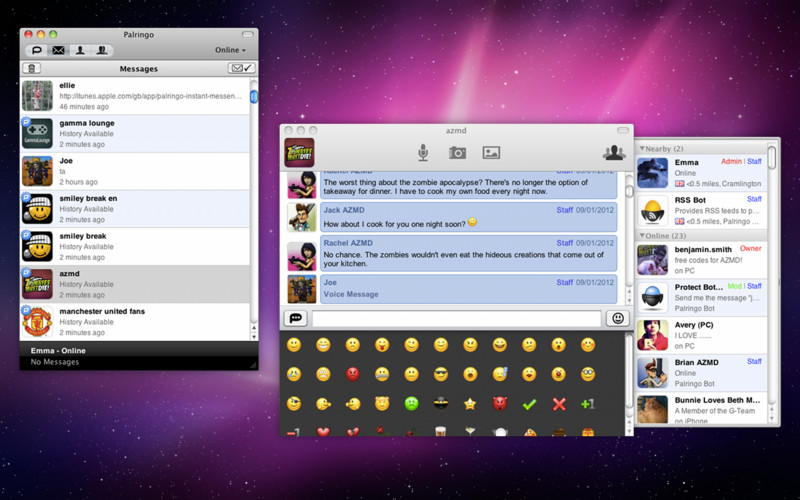The image size is (800, 500).
Task: Select Bunnie Loves Beth M... member row
Action: click(x=701, y=409)
